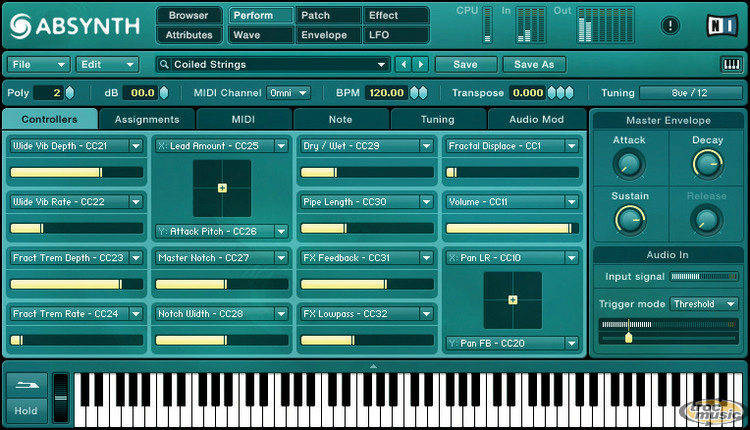
Task: Open the FX Lowpass - CC32 dropdown
Action: click(426, 314)
